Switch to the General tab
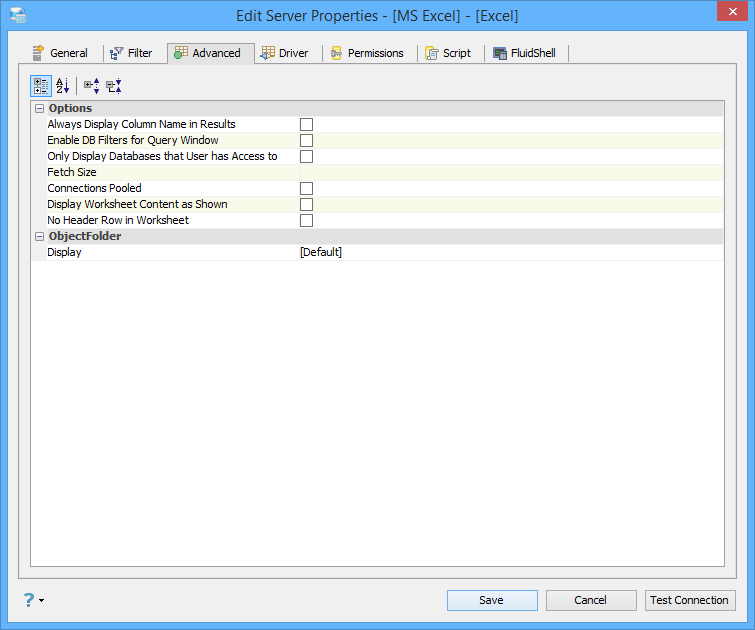 tap(60, 53)
